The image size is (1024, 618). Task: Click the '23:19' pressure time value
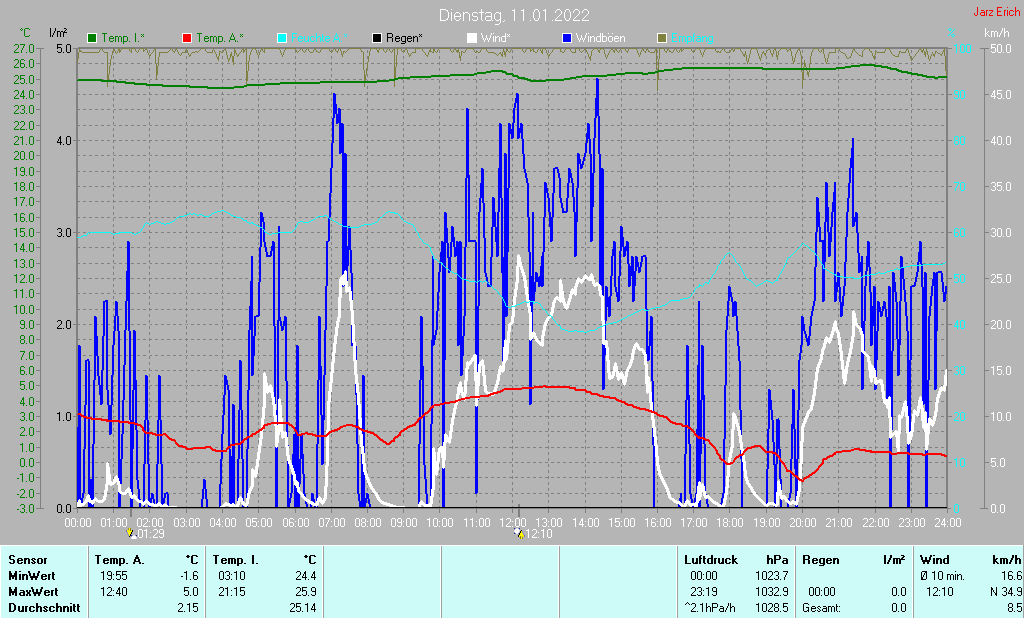click(704, 592)
